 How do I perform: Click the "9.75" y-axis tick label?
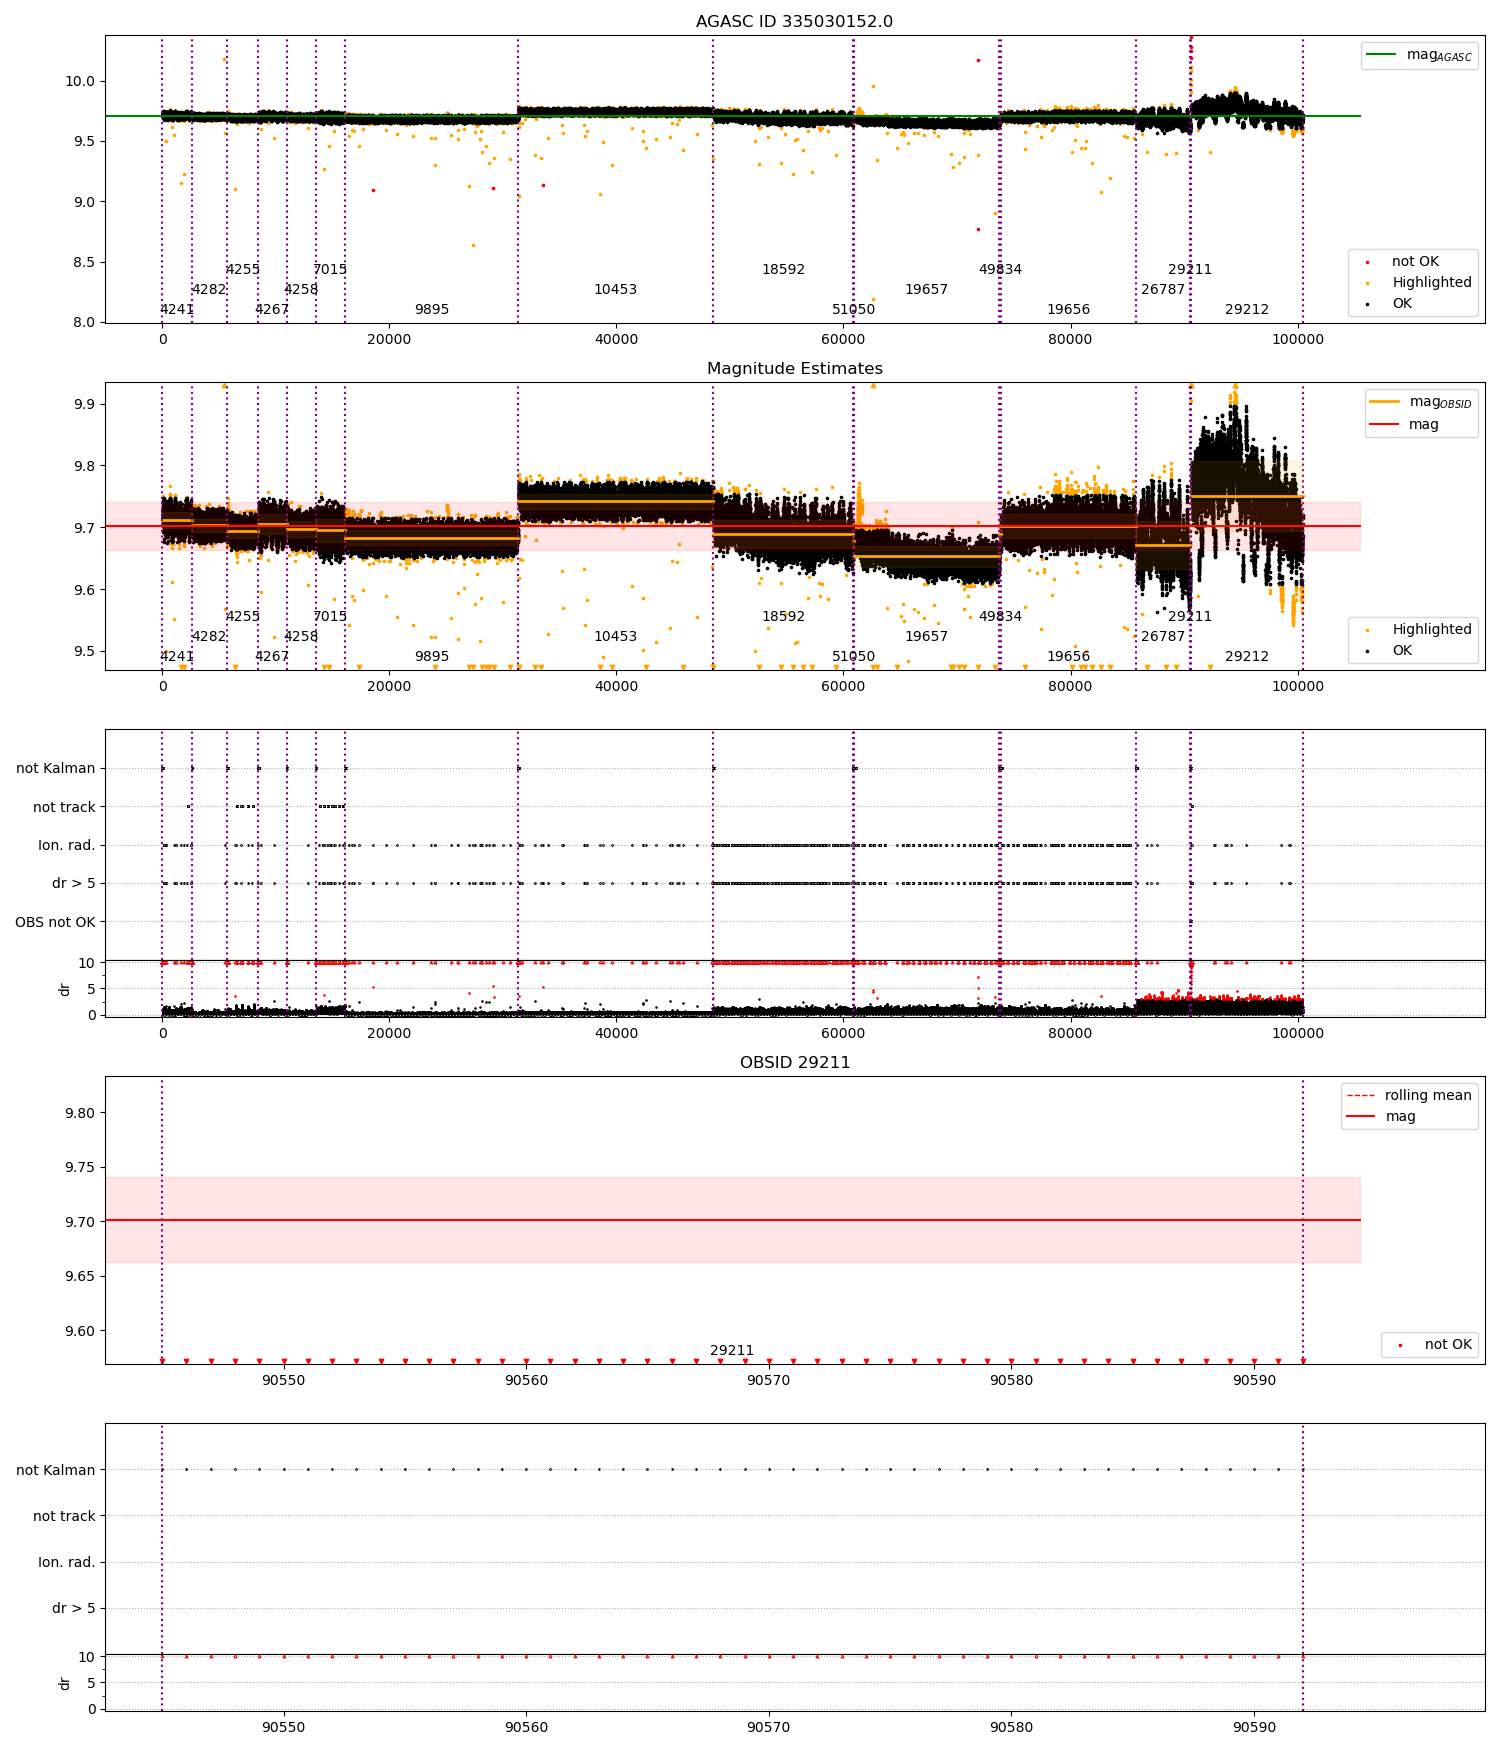click(78, 1168)
